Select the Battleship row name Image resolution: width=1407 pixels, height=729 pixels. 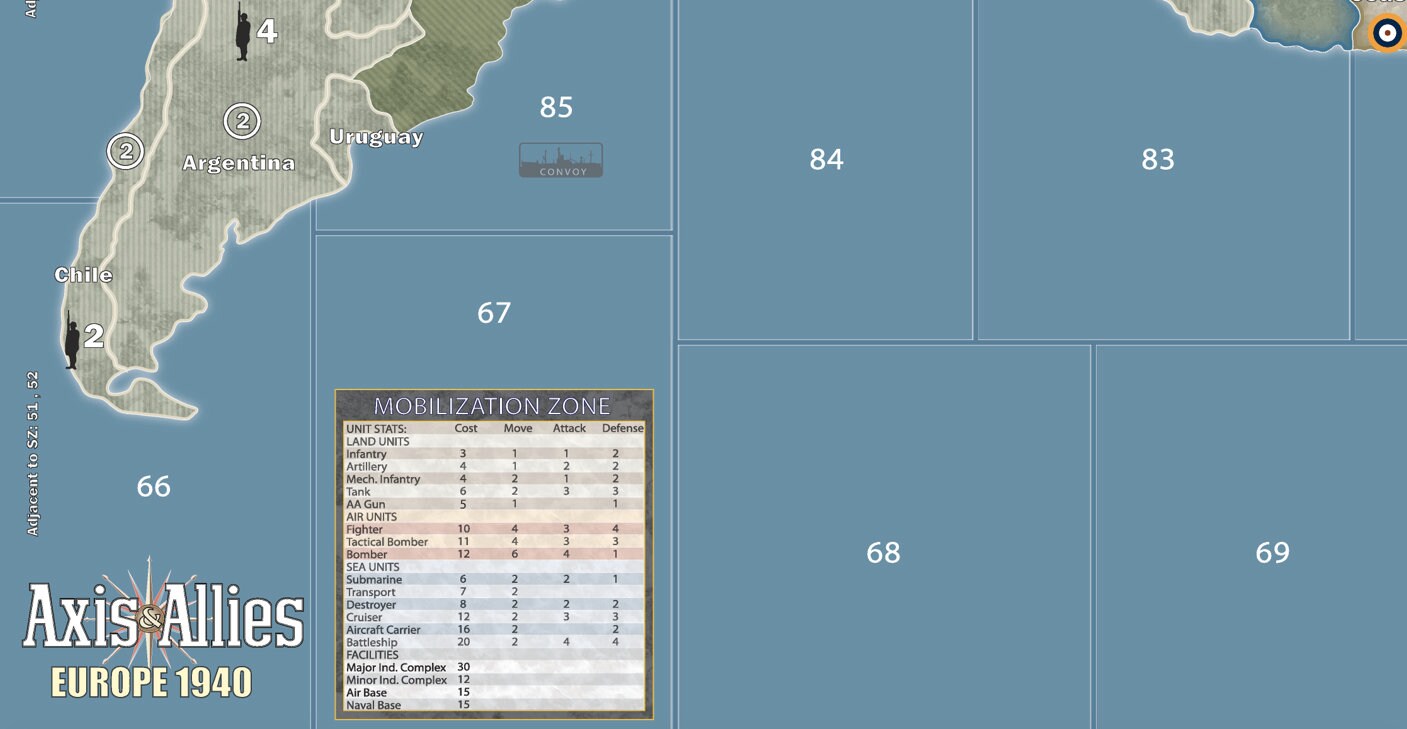tap(371, 643)
